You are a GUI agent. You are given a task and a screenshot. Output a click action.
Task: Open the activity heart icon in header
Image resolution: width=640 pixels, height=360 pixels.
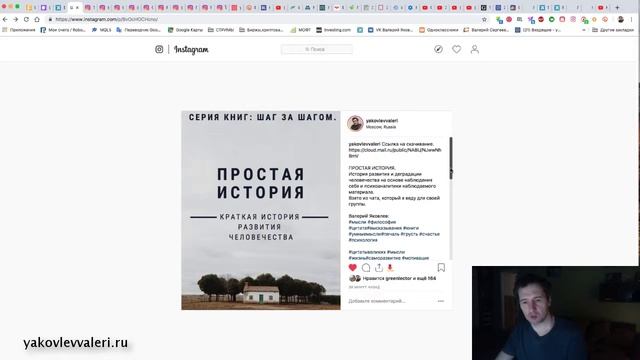click(456, 49)
